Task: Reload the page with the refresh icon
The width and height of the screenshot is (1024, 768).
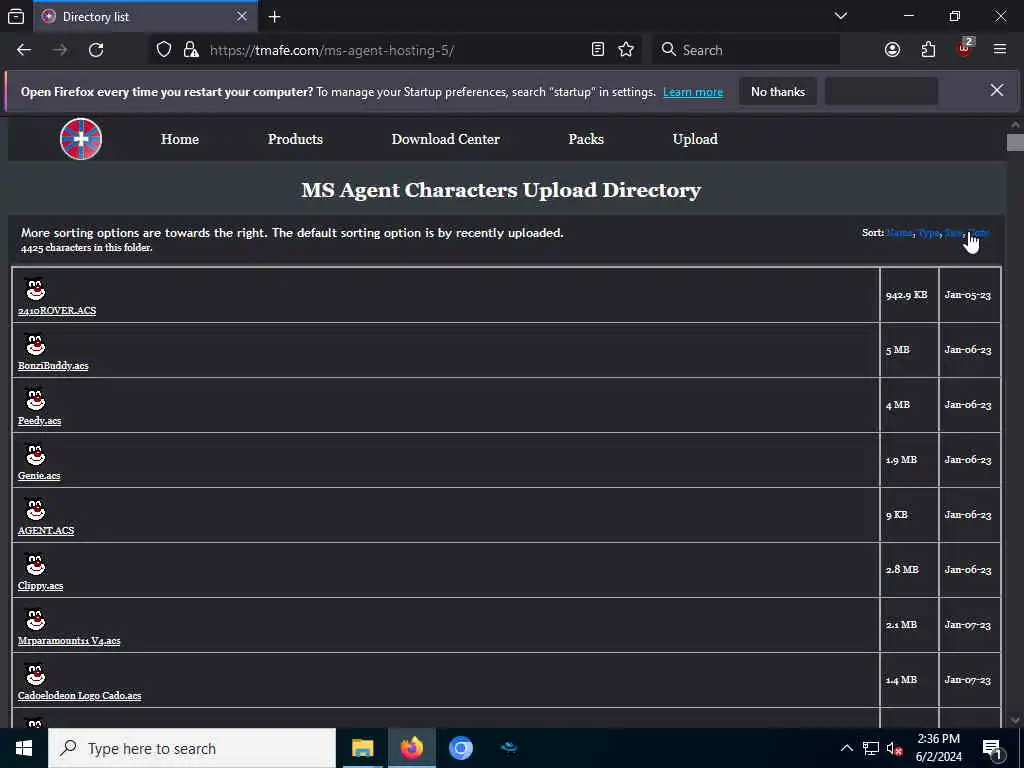Action: (96, 50)
